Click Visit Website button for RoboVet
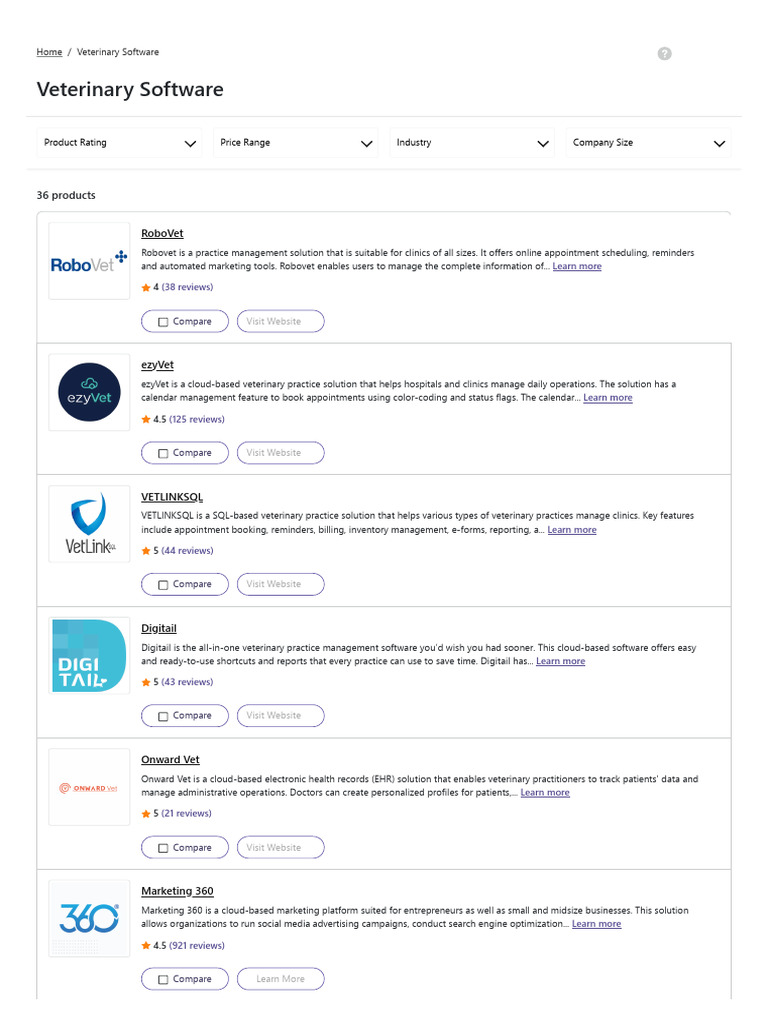The width and height of the screenshot is (768, 1024). tap(281, 321)
